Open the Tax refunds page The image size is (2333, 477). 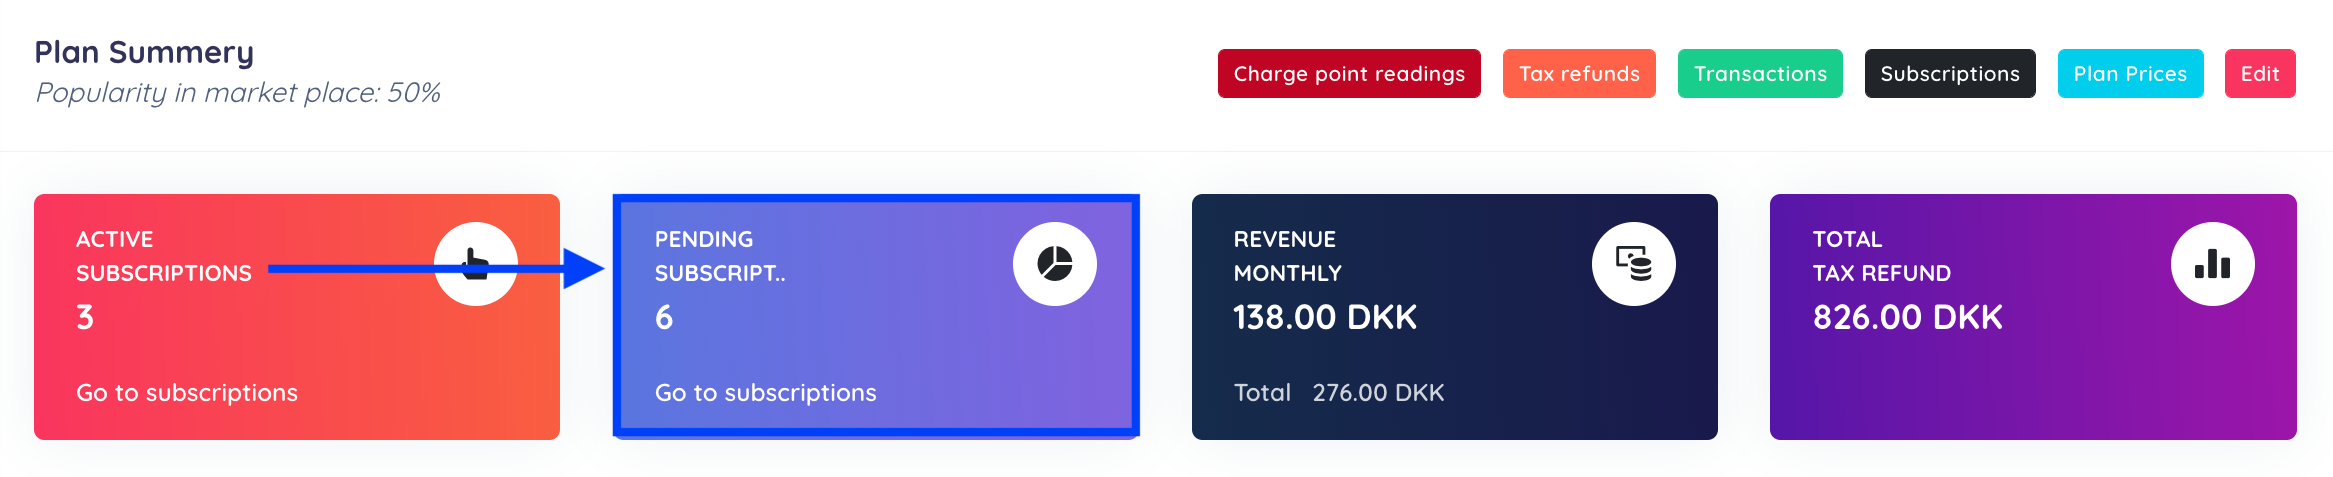coord(1579,74)
